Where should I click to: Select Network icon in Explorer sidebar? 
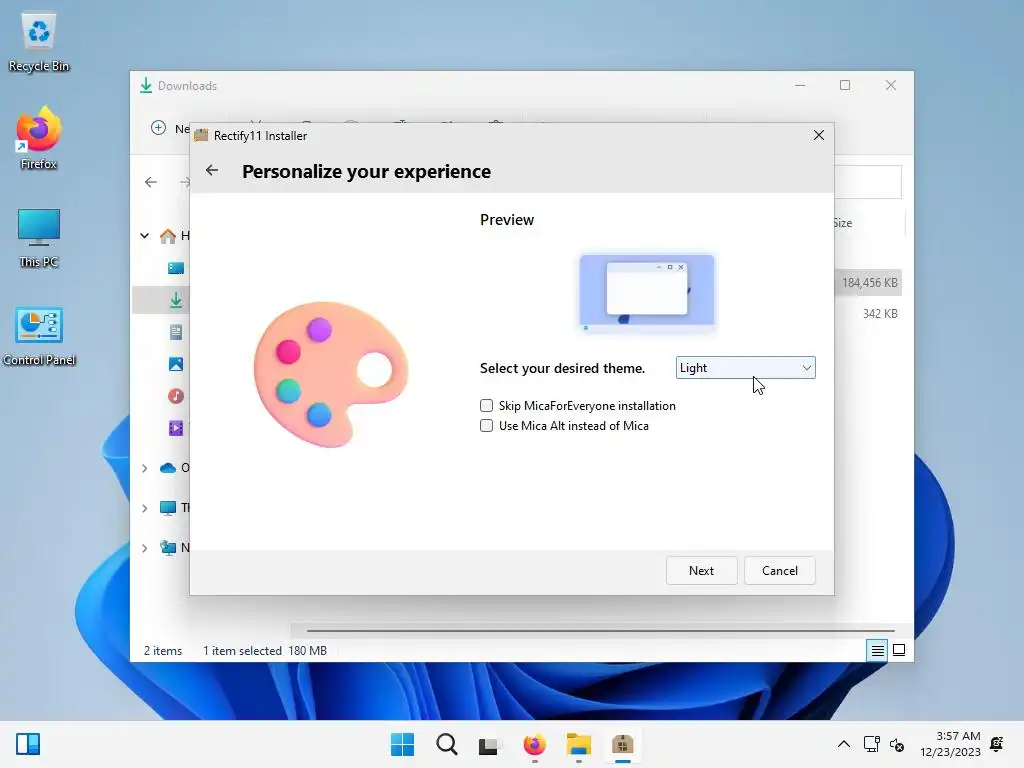click(168, 547)
